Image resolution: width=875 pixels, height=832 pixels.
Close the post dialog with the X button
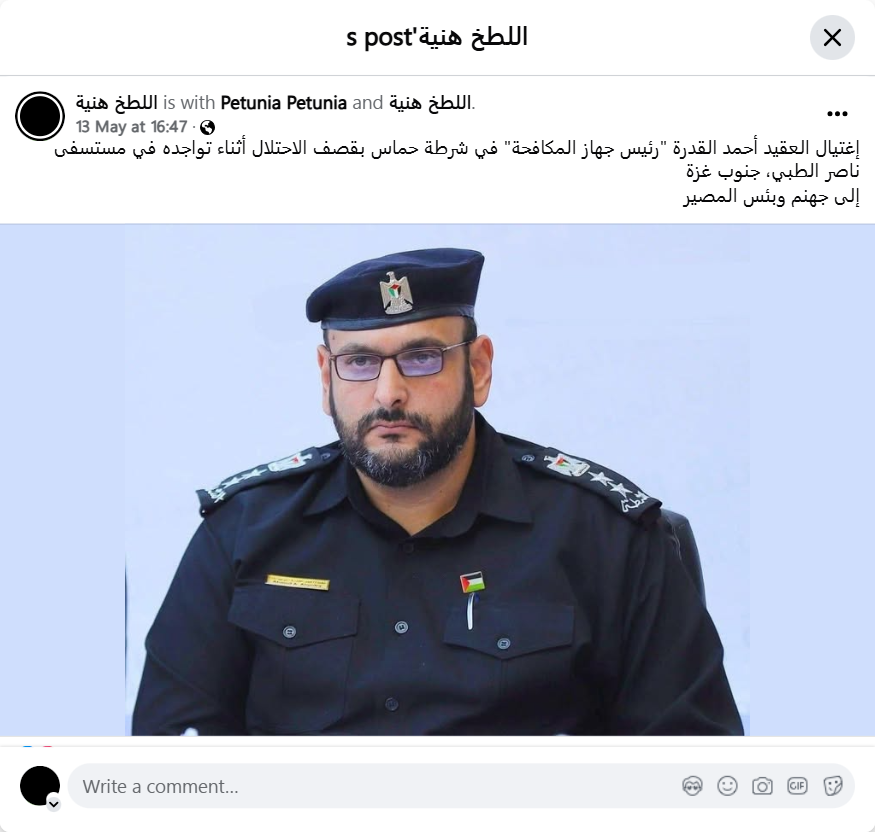[x=832, y=38]
